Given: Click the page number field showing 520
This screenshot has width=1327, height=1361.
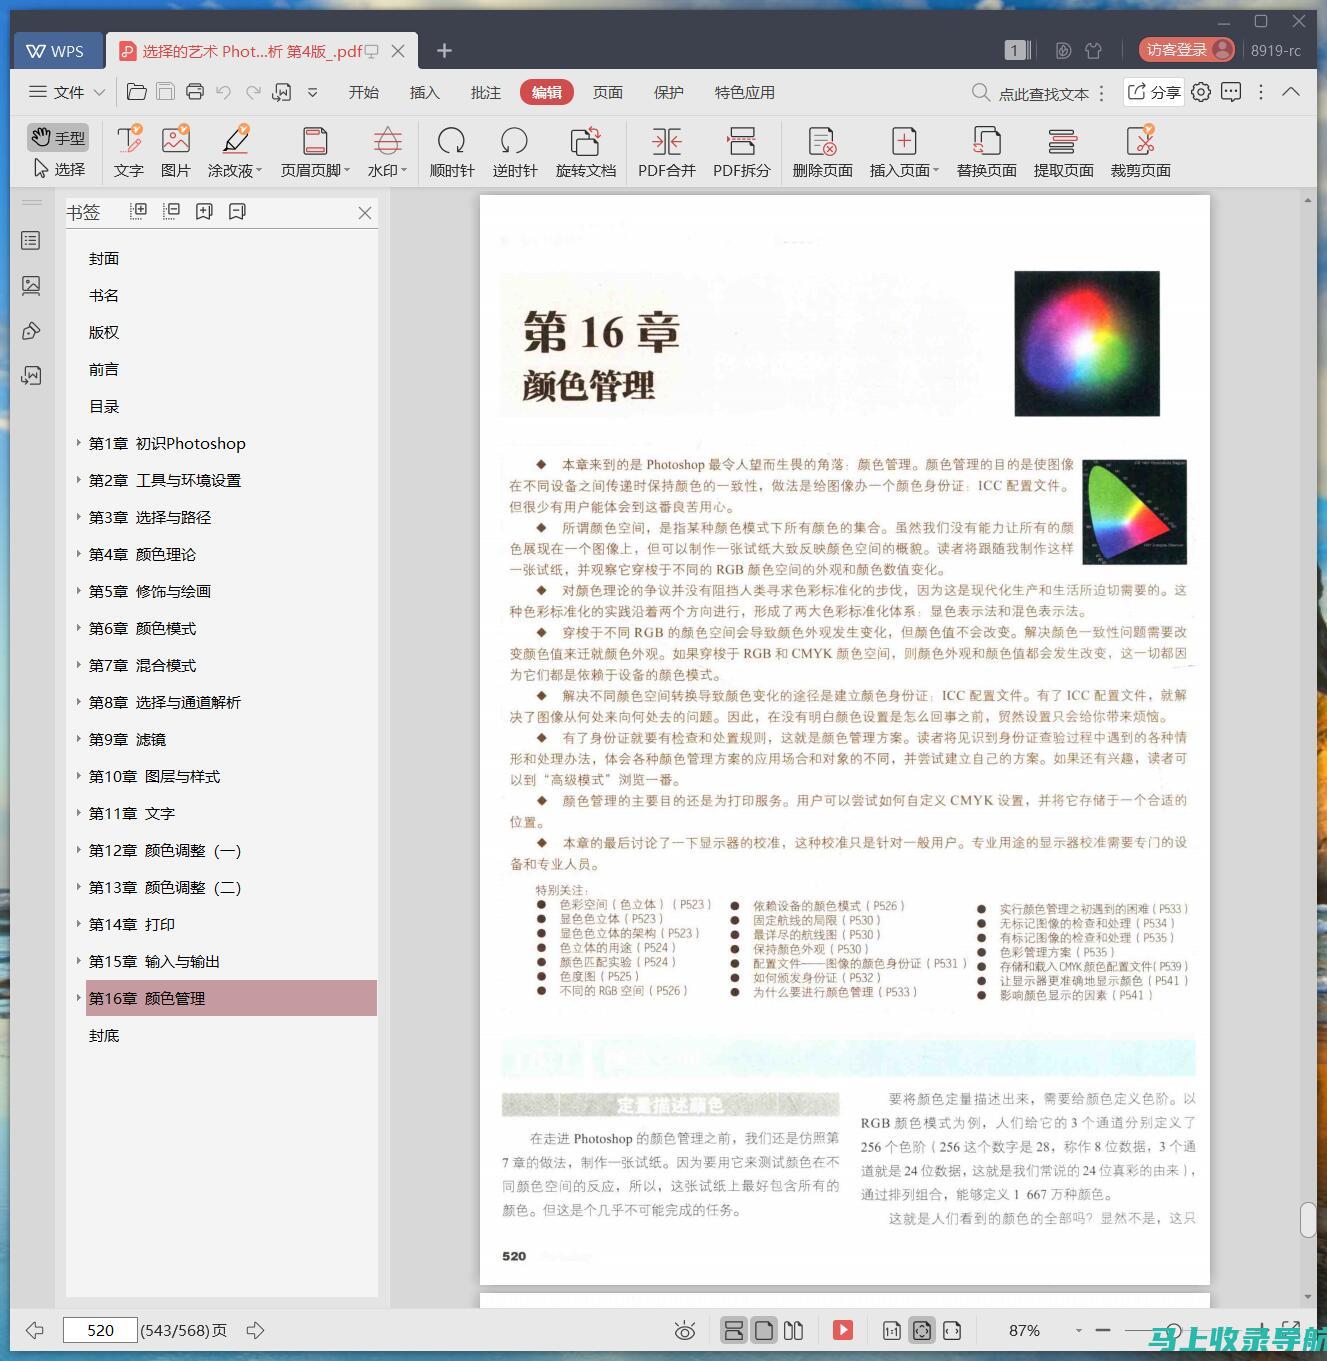Looking at the screenshot, I should [x=100, y=1330].
